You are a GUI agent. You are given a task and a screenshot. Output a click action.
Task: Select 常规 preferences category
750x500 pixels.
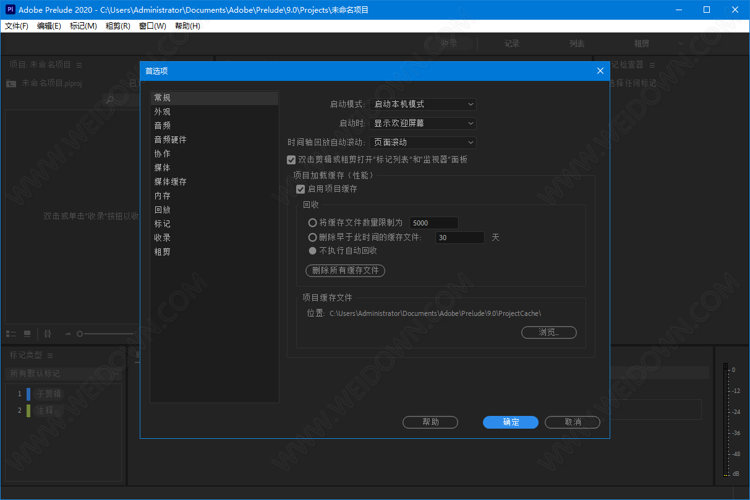click(214, 98)
